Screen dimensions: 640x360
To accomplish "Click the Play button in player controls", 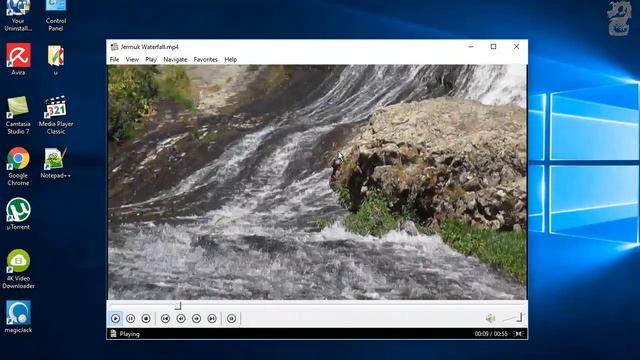I will (116, 318).
